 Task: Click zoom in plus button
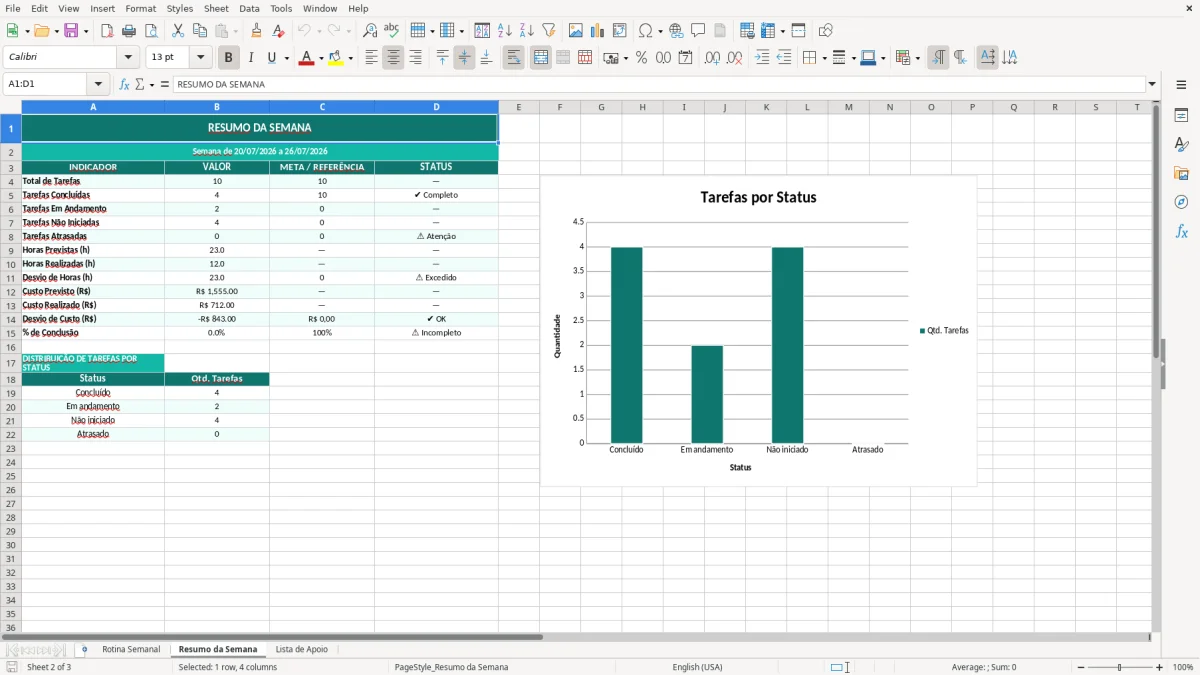[1160, 667]
